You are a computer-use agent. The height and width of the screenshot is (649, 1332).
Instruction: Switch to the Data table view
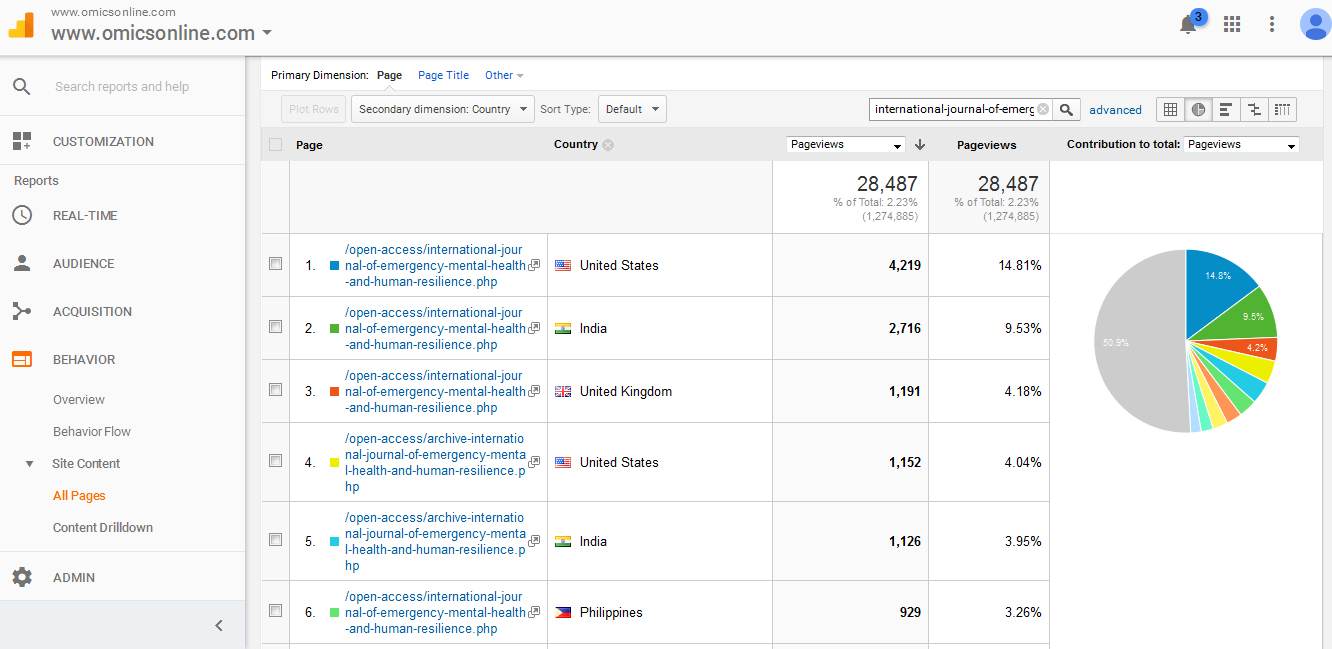pos(1170,109)
